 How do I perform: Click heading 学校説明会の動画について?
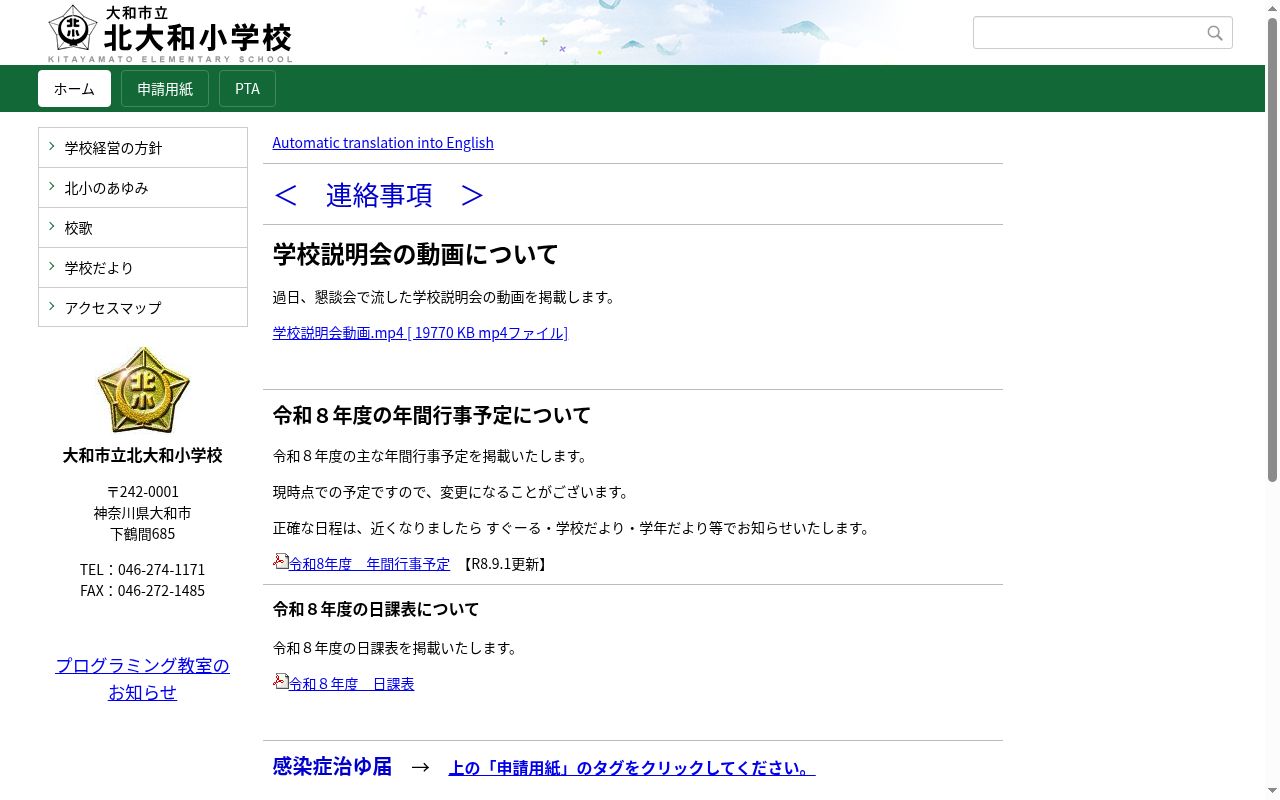415,254
